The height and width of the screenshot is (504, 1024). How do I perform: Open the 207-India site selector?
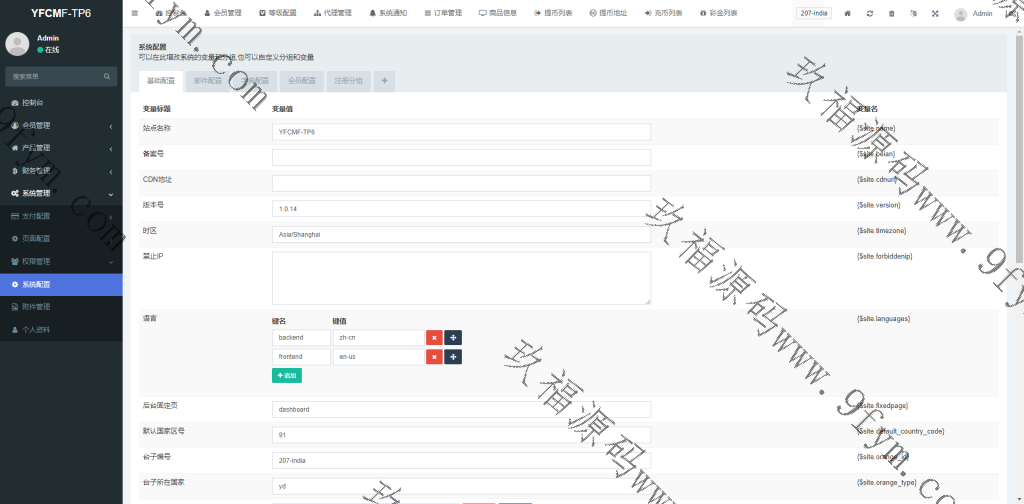(x=813, y=13)
